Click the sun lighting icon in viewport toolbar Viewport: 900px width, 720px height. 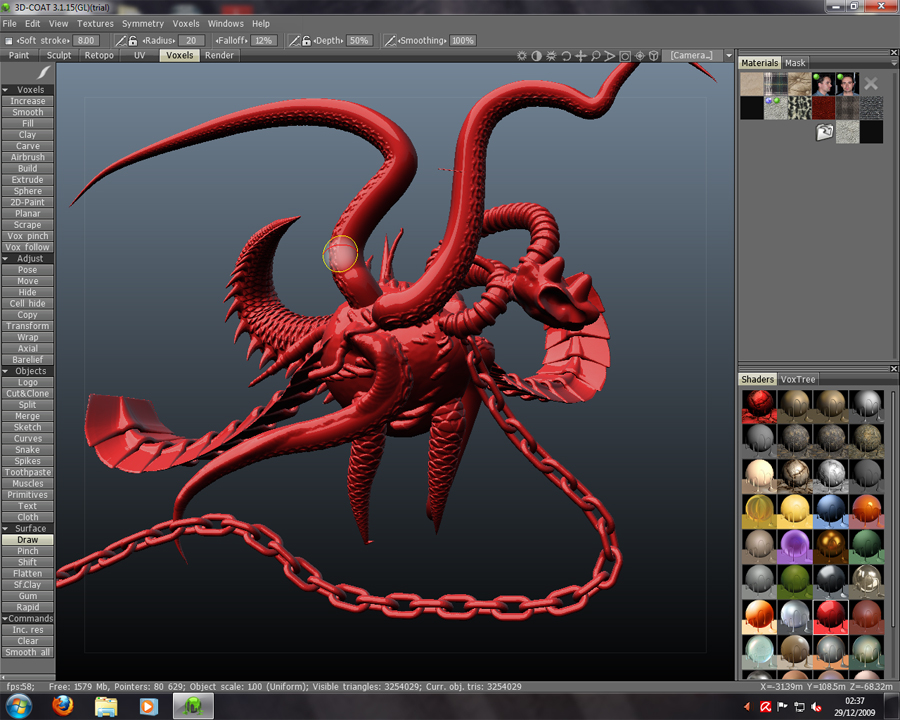coord(521,56)
